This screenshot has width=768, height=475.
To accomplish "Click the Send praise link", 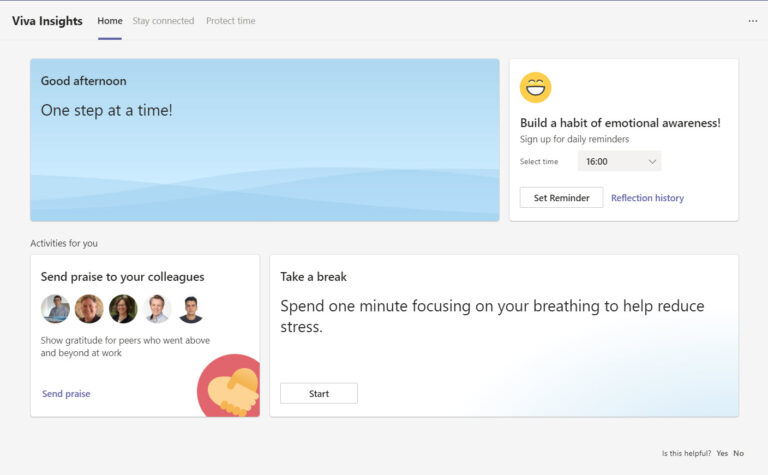I will (x=66, y=394).
